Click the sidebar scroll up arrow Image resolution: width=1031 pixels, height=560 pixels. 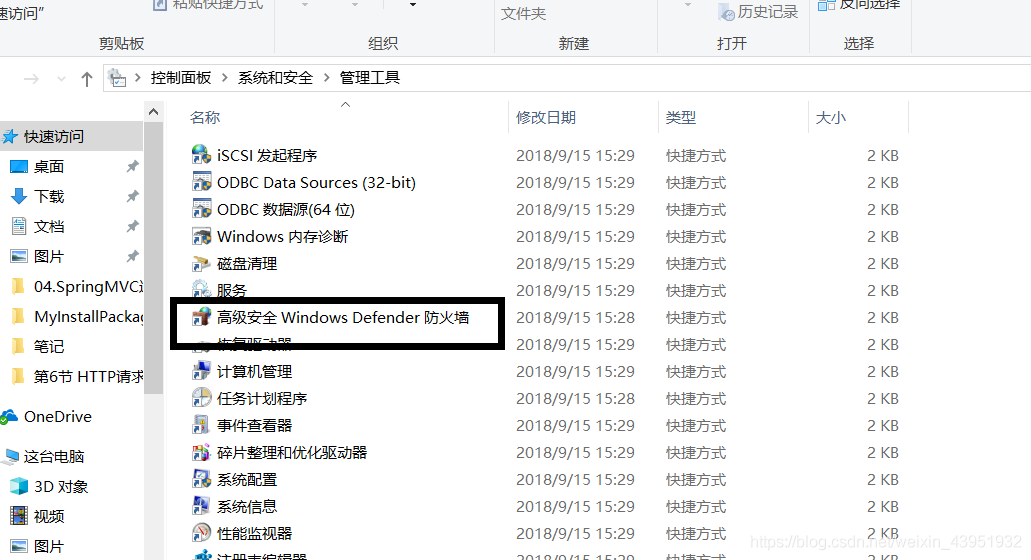click(x=153, y=112)
